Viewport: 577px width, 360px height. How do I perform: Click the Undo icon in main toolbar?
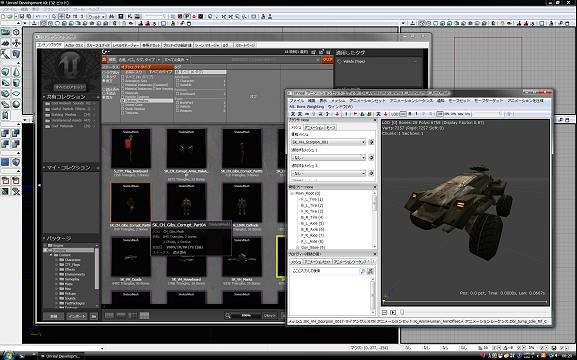(x=38, y=17)
